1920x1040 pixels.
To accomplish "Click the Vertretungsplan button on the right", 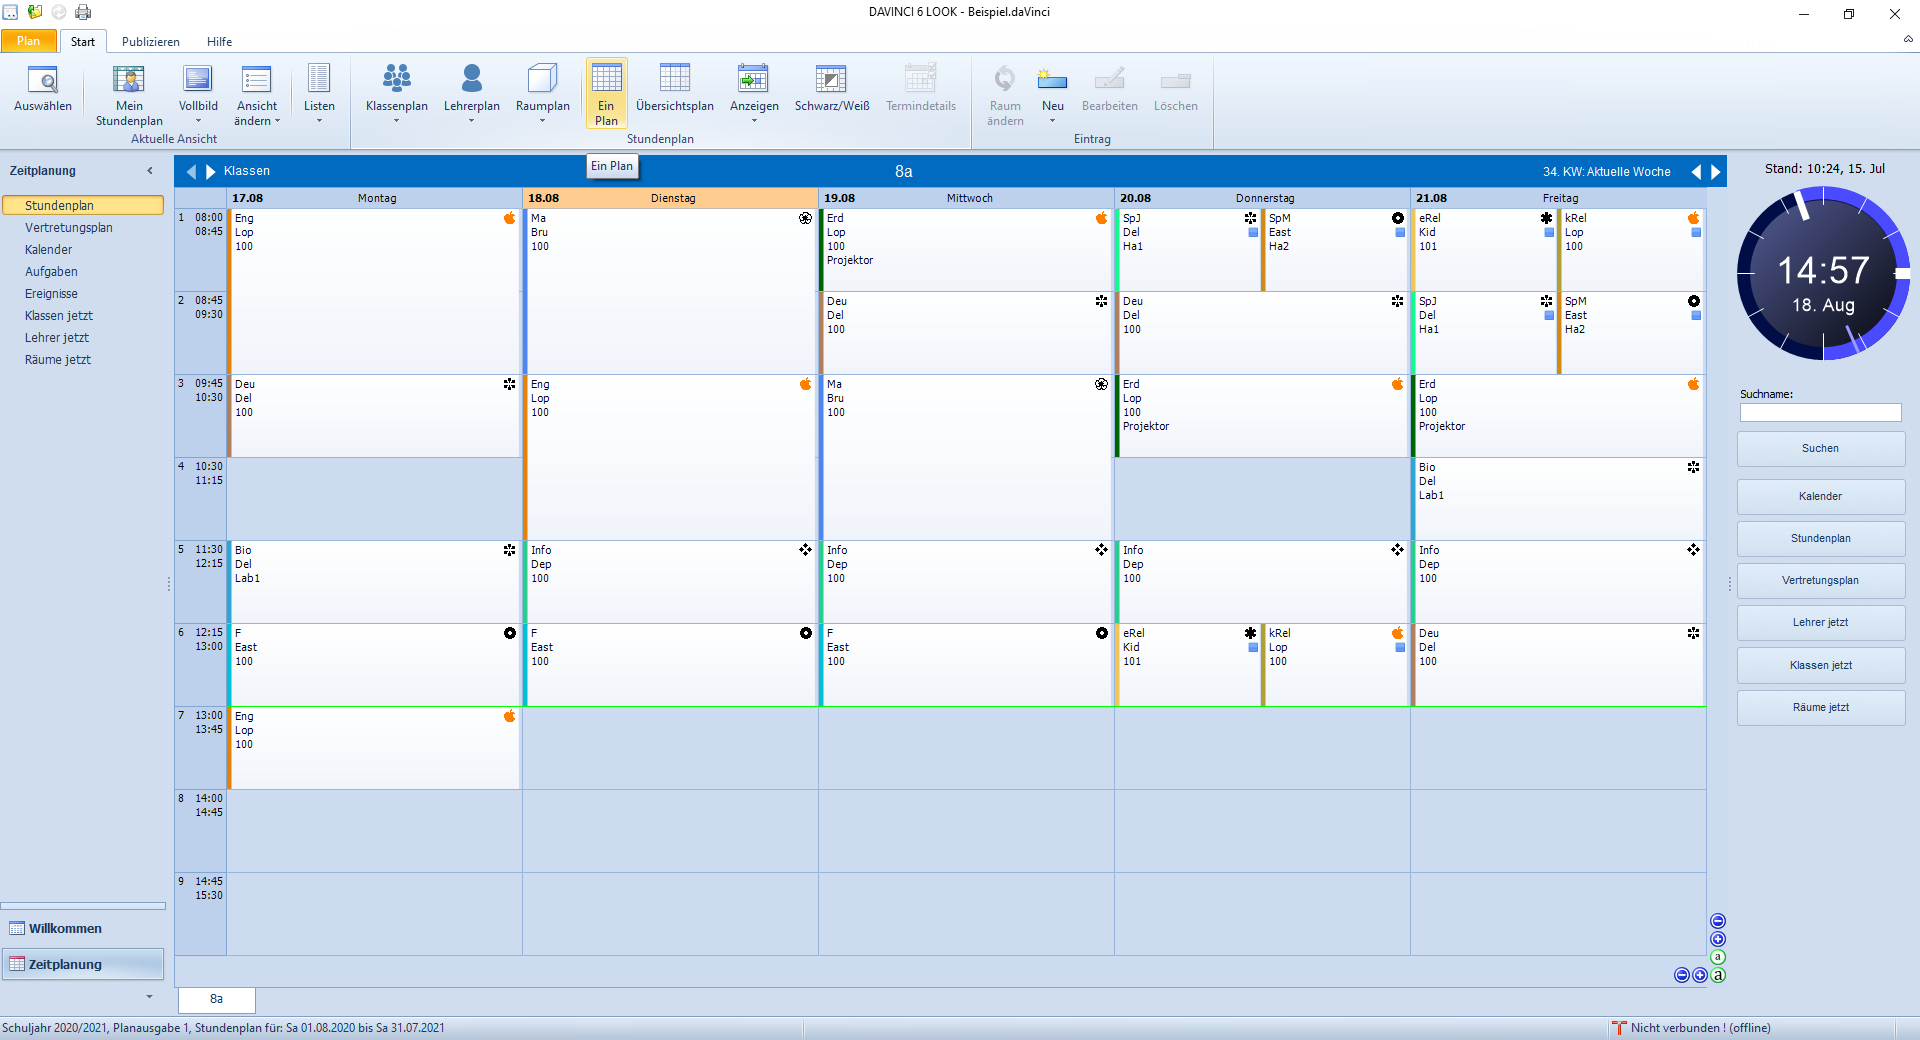I will (1820, 581).
